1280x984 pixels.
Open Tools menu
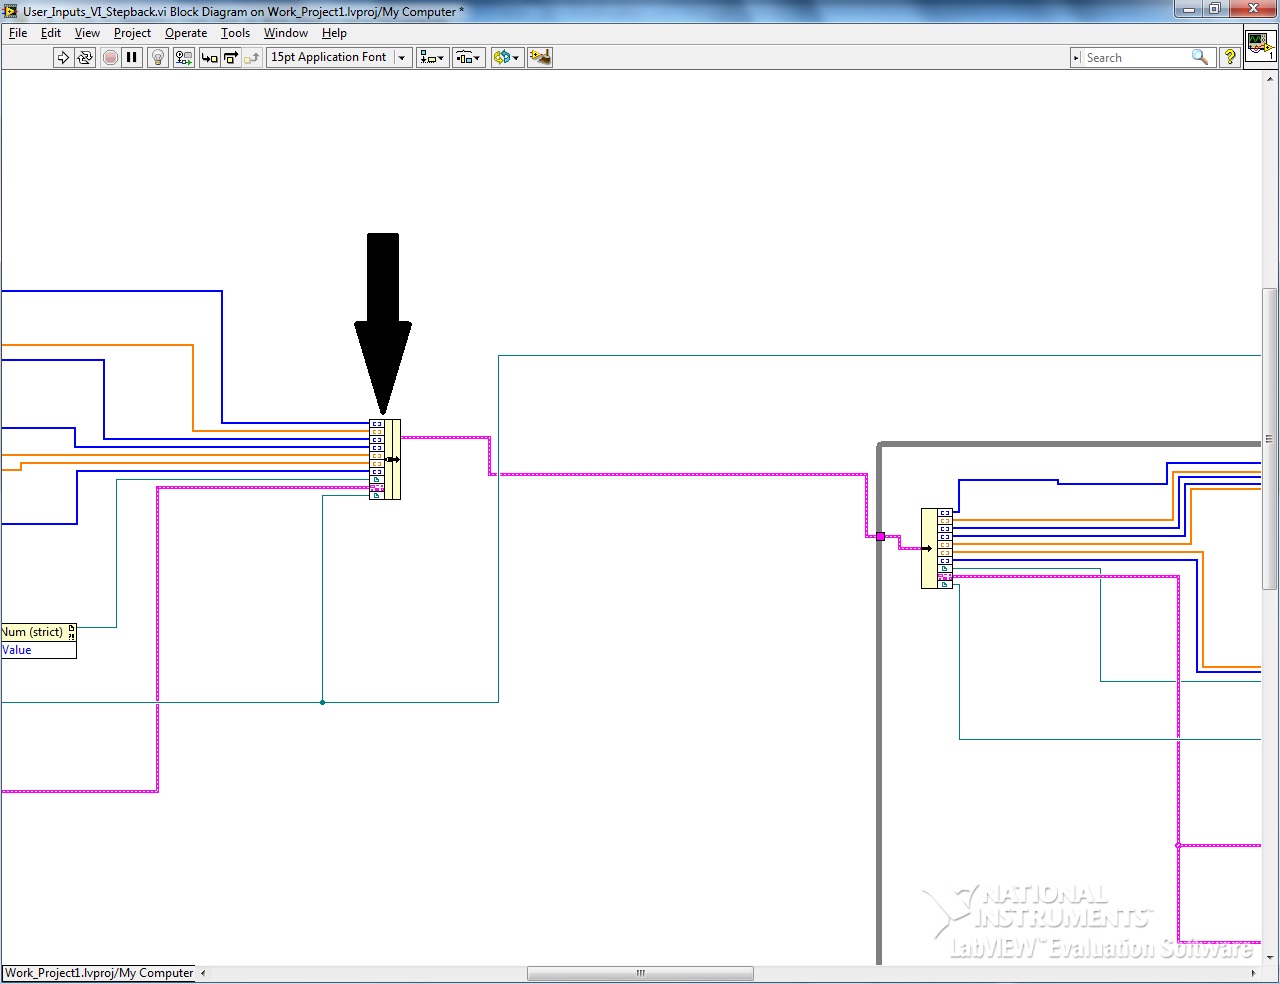(235, 33)
